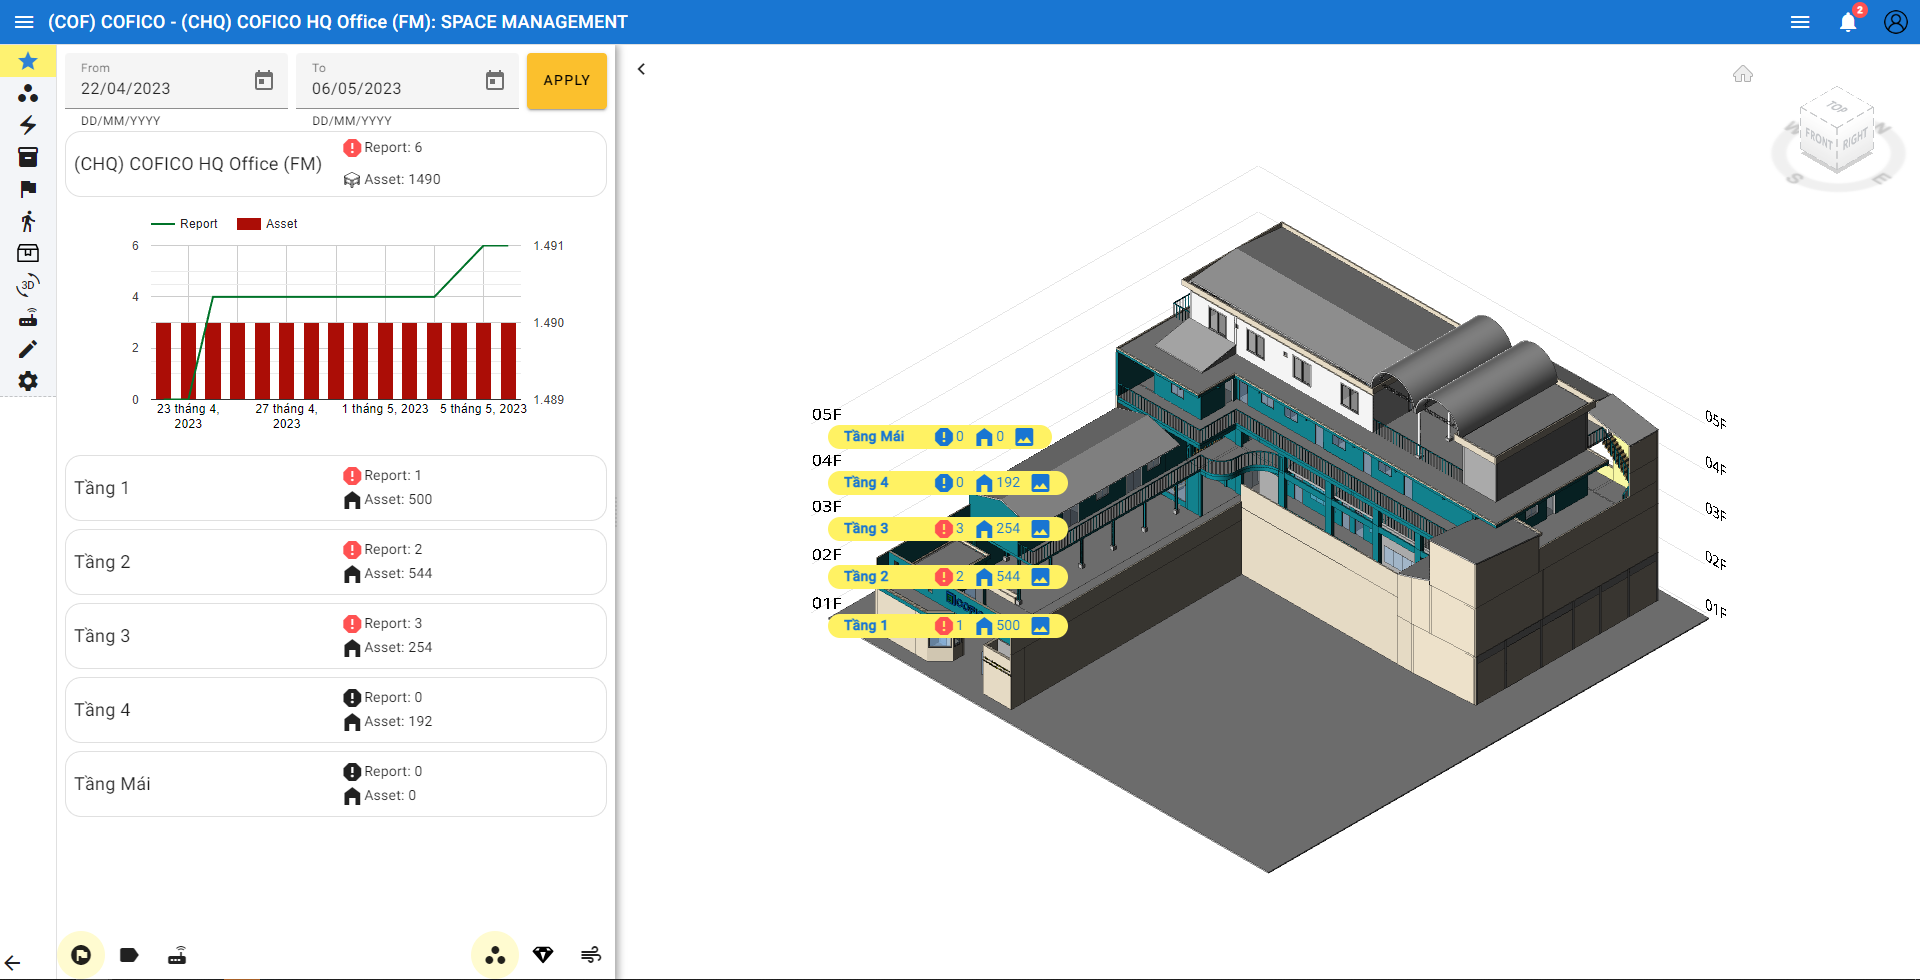1920x980 pixels.
Task: Click the APPLY button
Action: point(566,81)
